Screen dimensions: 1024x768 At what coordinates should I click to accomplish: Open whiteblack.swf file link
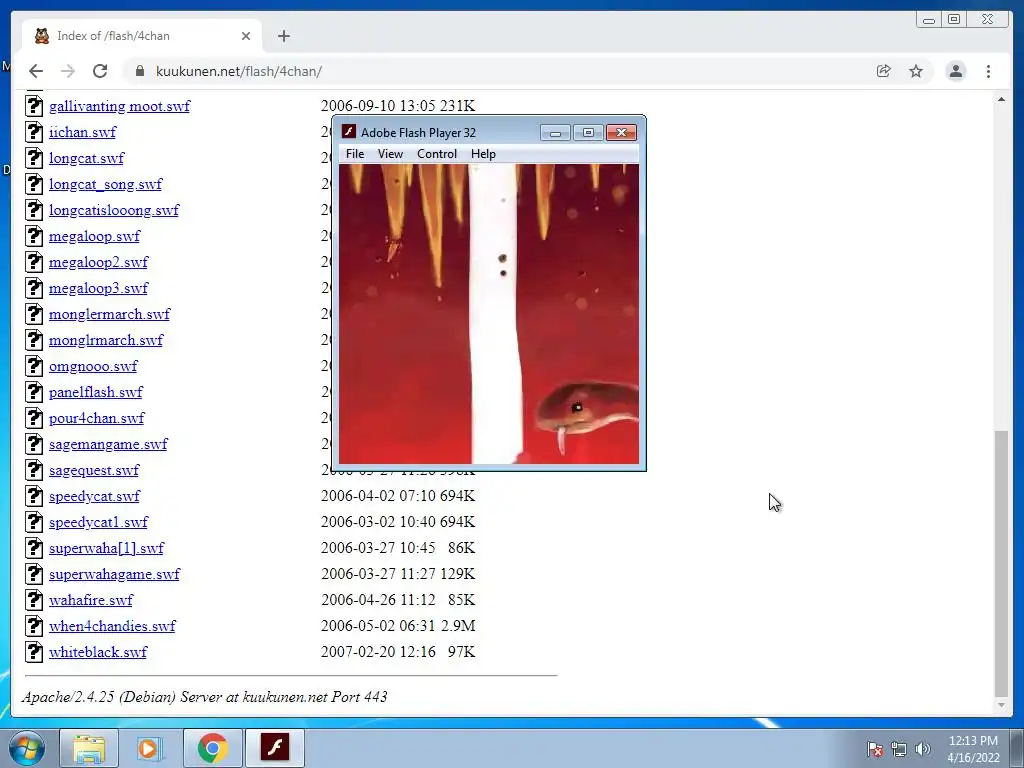(98, 652)
